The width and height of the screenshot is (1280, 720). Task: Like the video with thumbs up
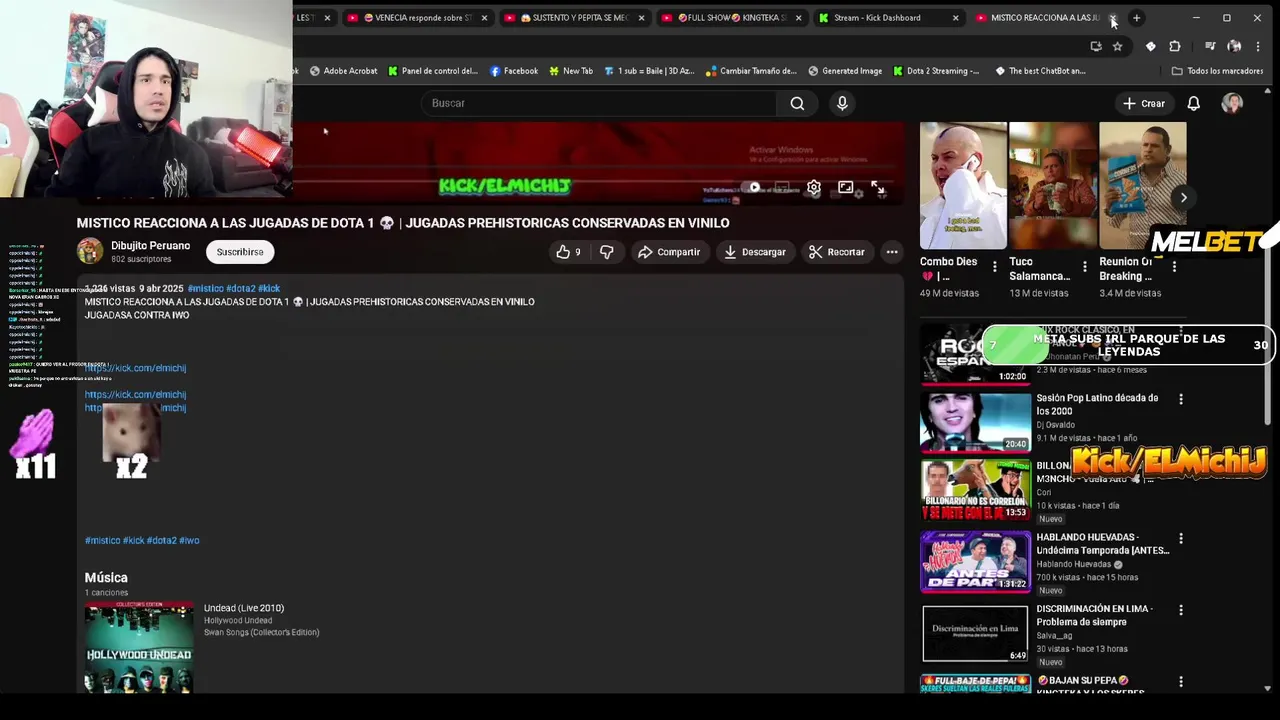[568, 252]
